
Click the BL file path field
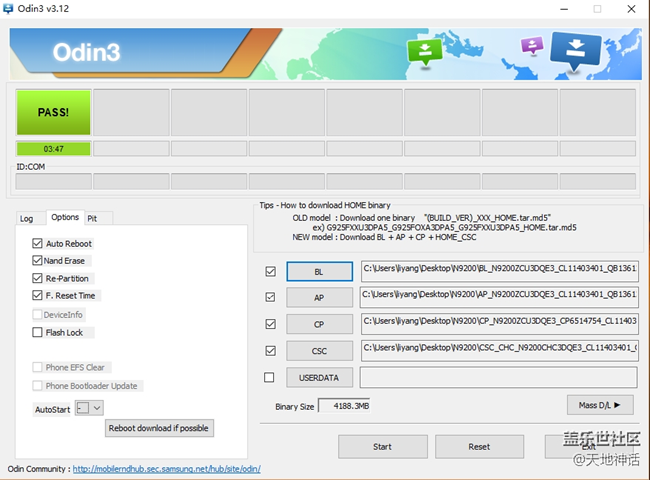[500, 271]
